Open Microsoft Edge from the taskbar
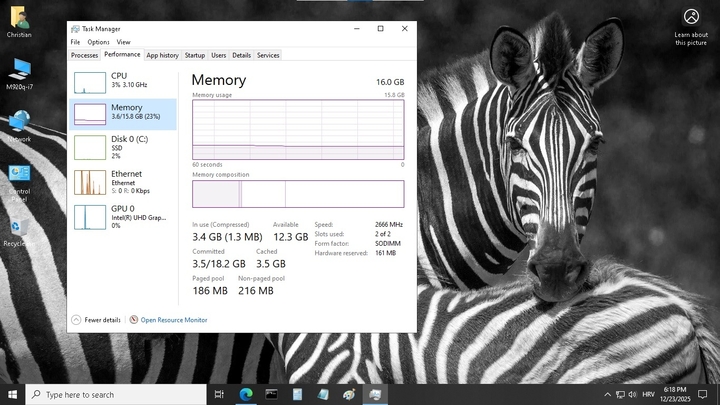 (x=246, y=394)
